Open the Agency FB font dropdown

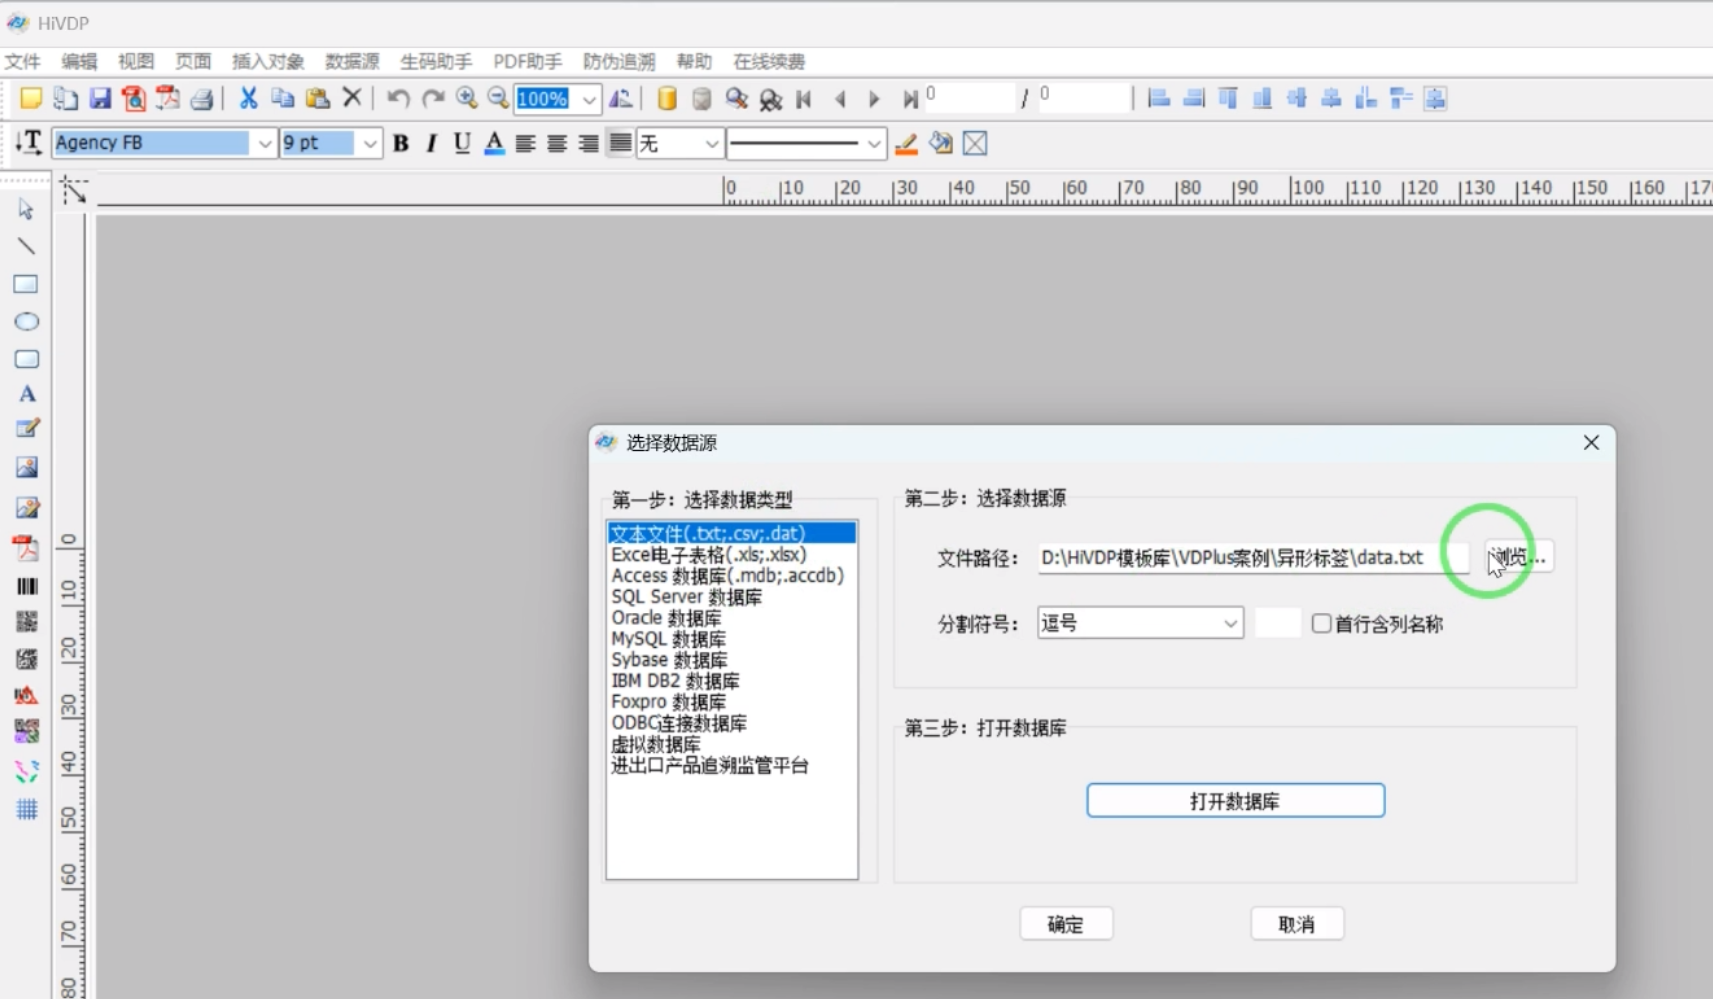click(x=264, y=144)
